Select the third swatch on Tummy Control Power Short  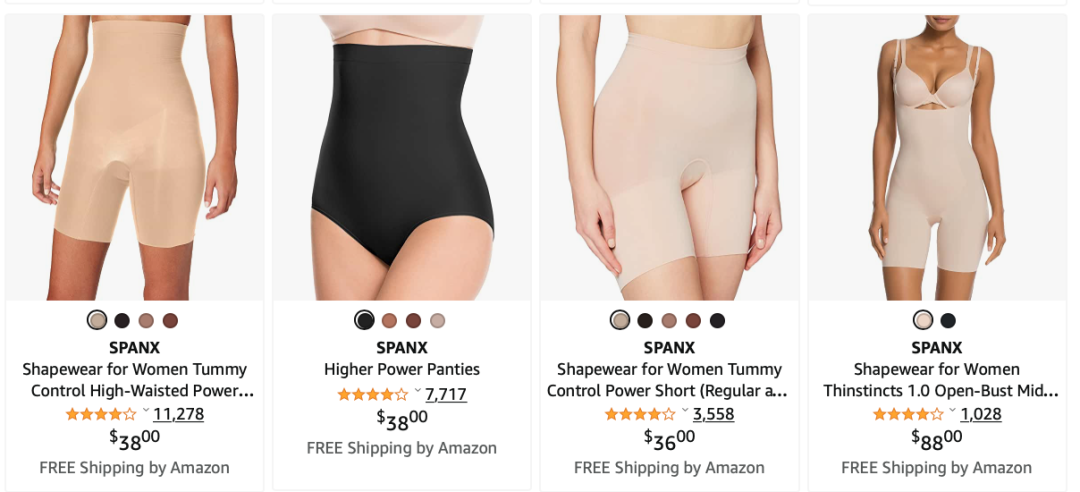pos(669,320)
